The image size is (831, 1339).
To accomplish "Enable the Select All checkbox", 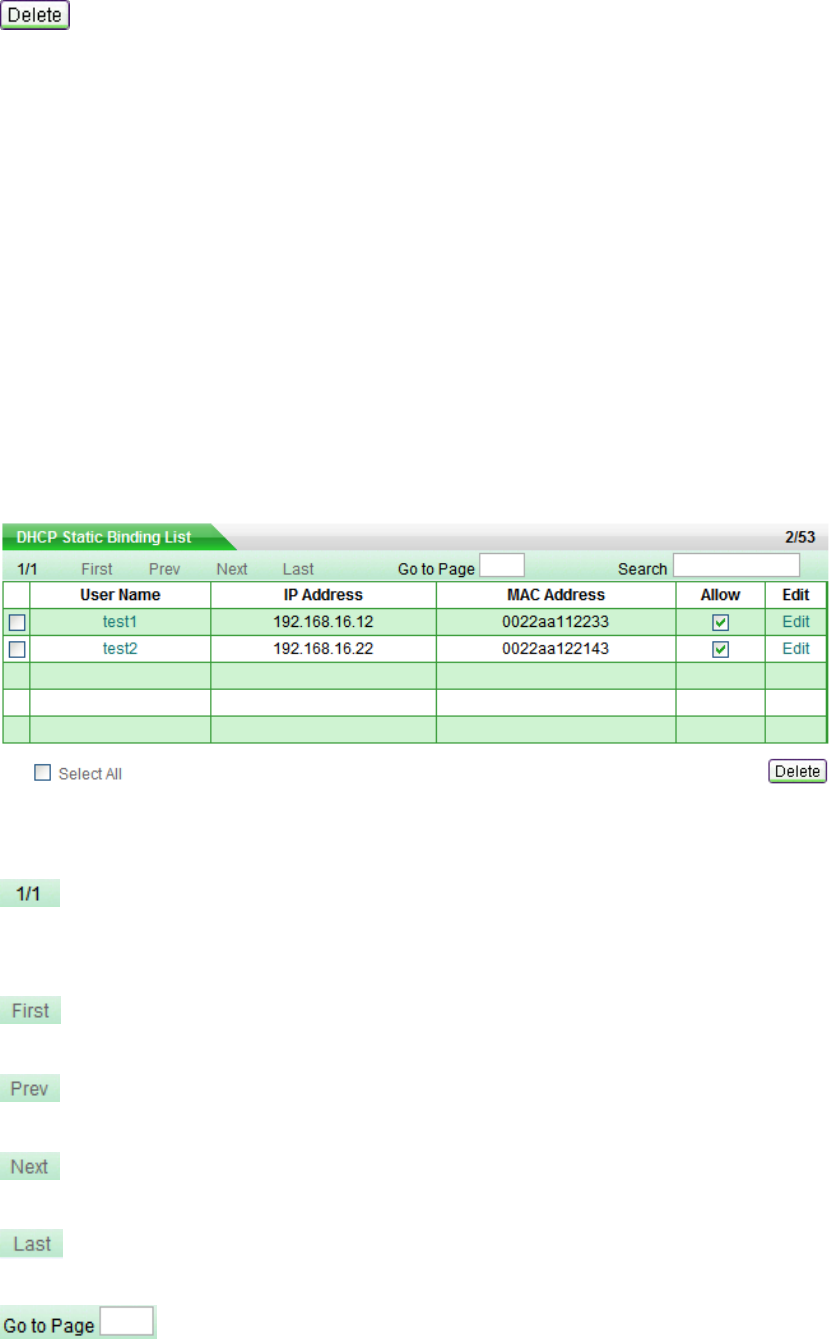I will point(42,773).
